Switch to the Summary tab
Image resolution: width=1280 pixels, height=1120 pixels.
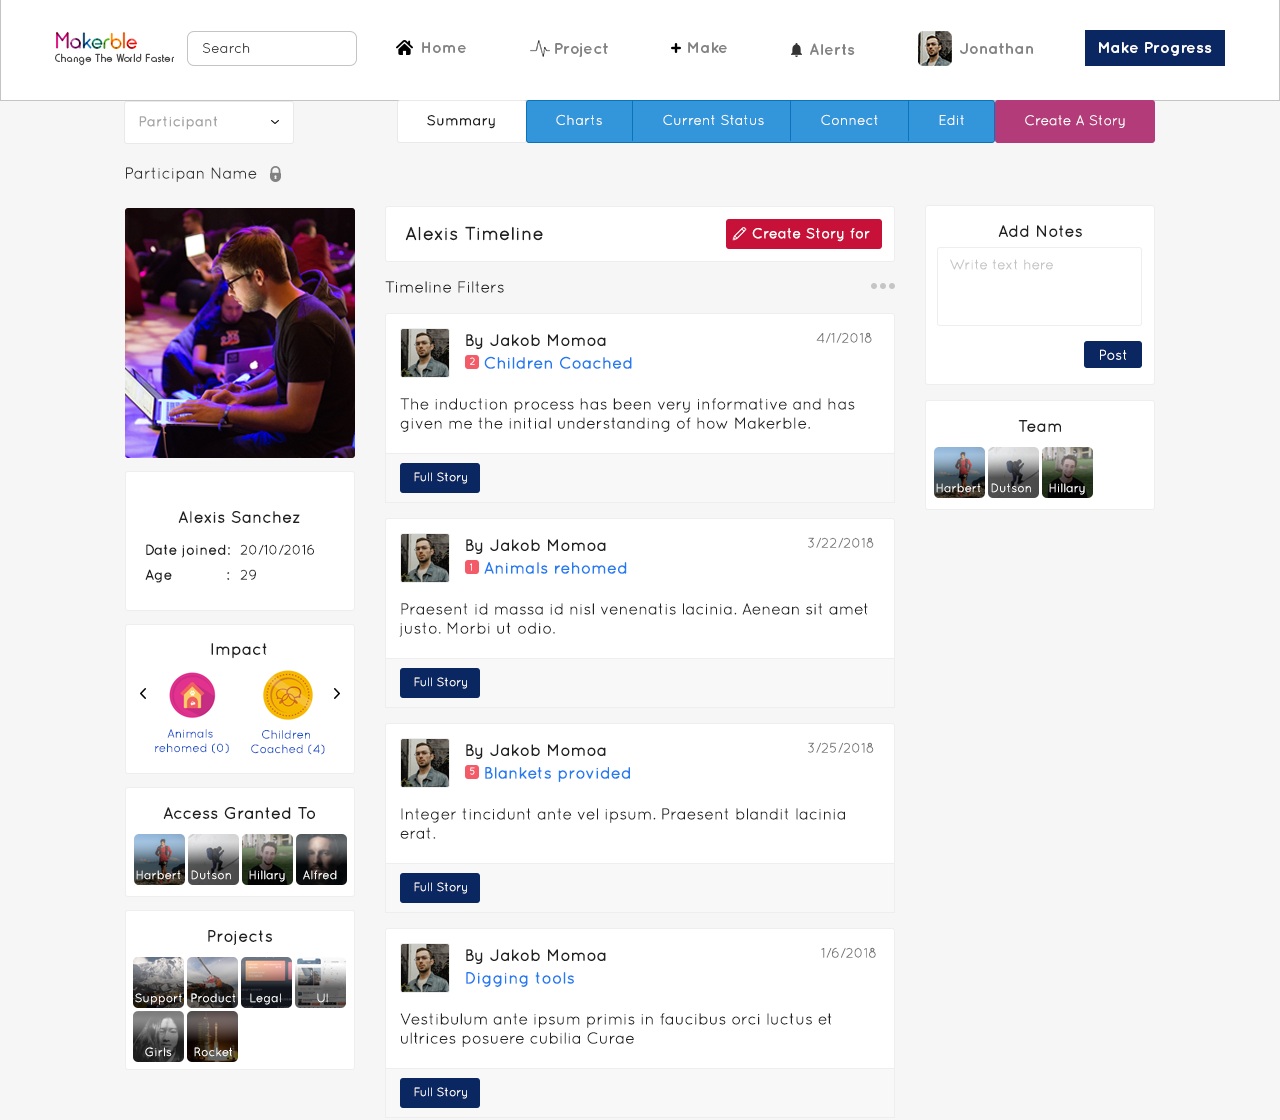coord(461,121)
